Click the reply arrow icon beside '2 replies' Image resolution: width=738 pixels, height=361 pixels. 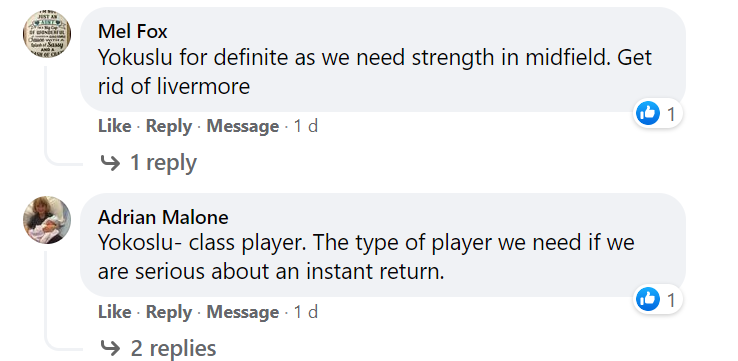(x=111, y=348)
